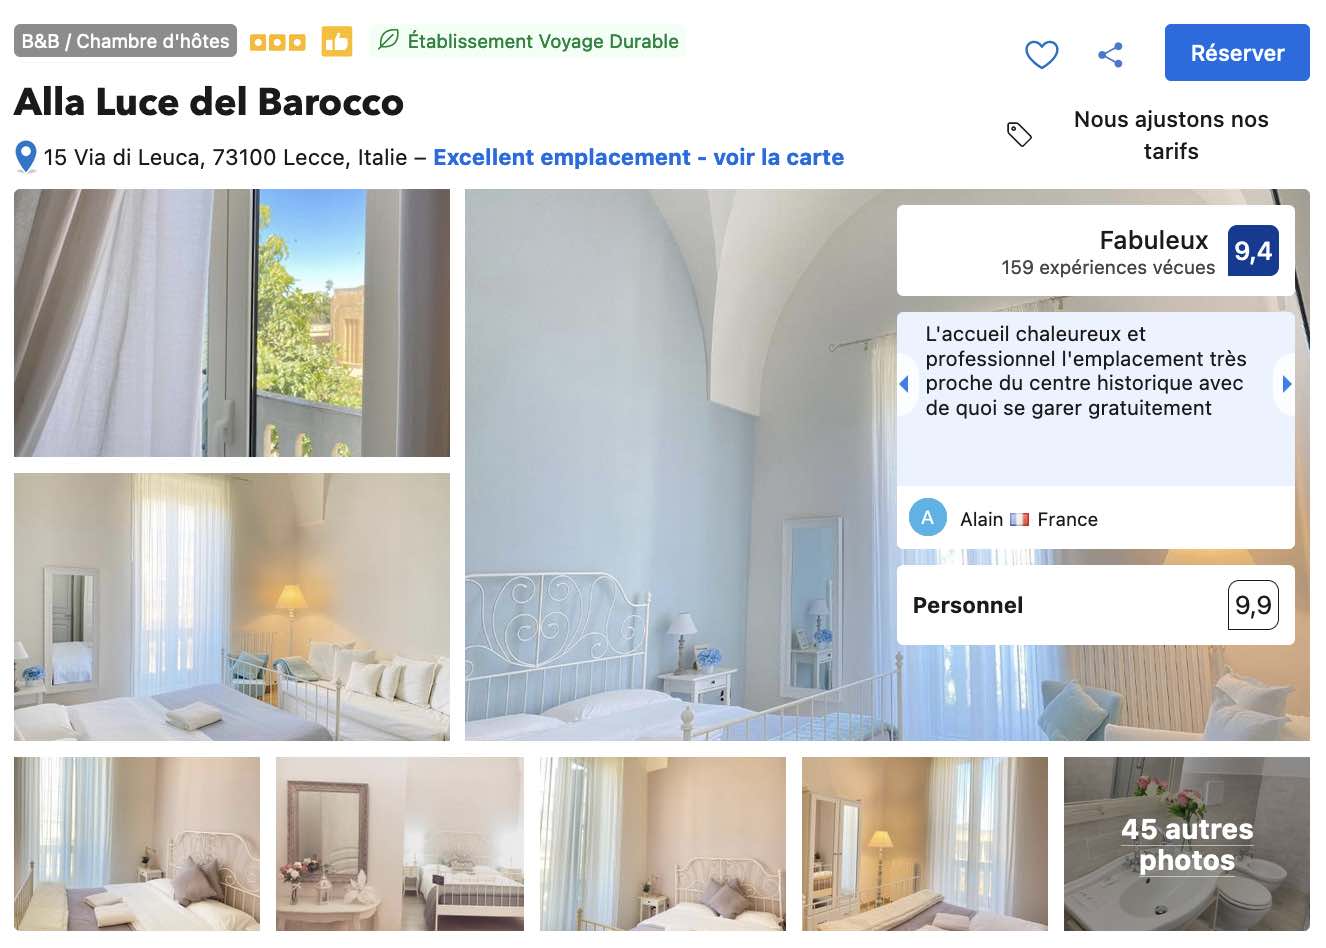1326x948 pixels.
Task: Open the large vaulted ceiling room photo
Action: 680,465
